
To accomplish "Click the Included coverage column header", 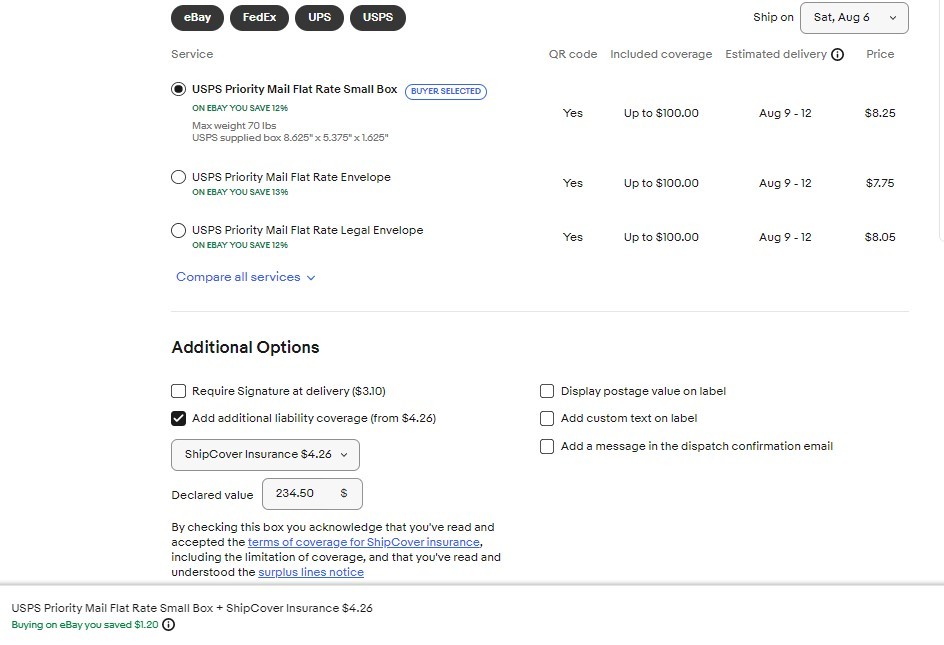I will pos(661,54).
